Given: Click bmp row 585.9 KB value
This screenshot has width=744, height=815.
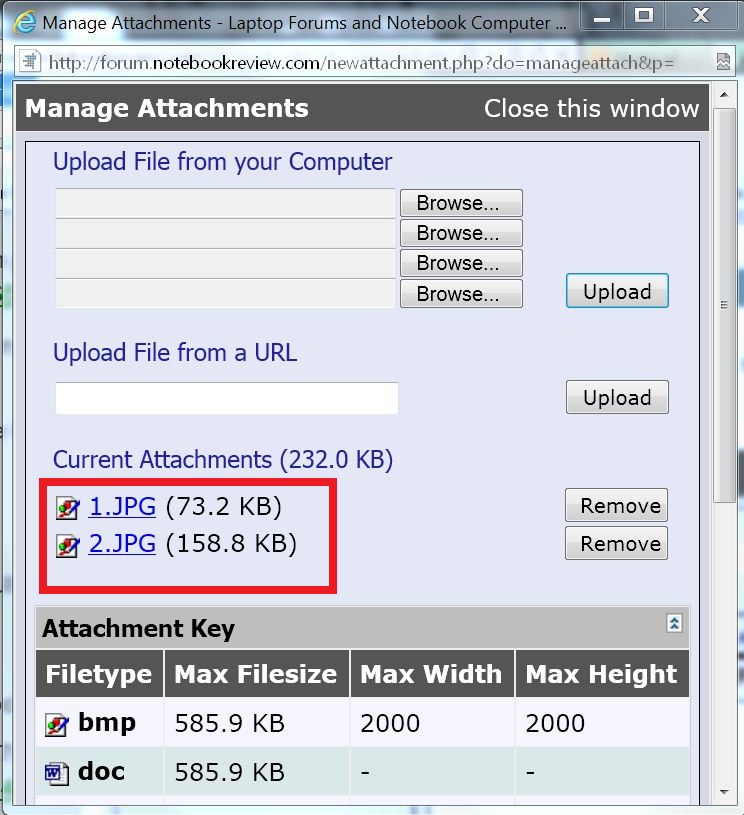Looking at the screenshot, I should click(229, 723).
